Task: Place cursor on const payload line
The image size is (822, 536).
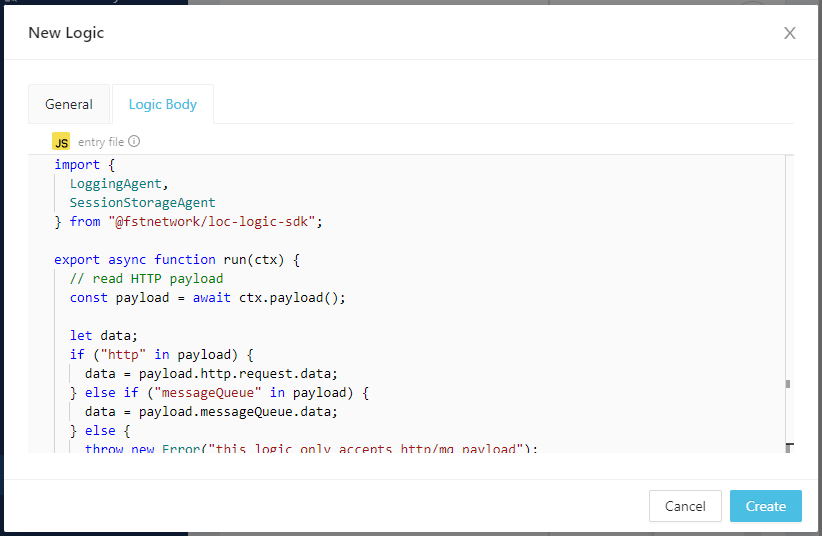Action: [207, 298]
